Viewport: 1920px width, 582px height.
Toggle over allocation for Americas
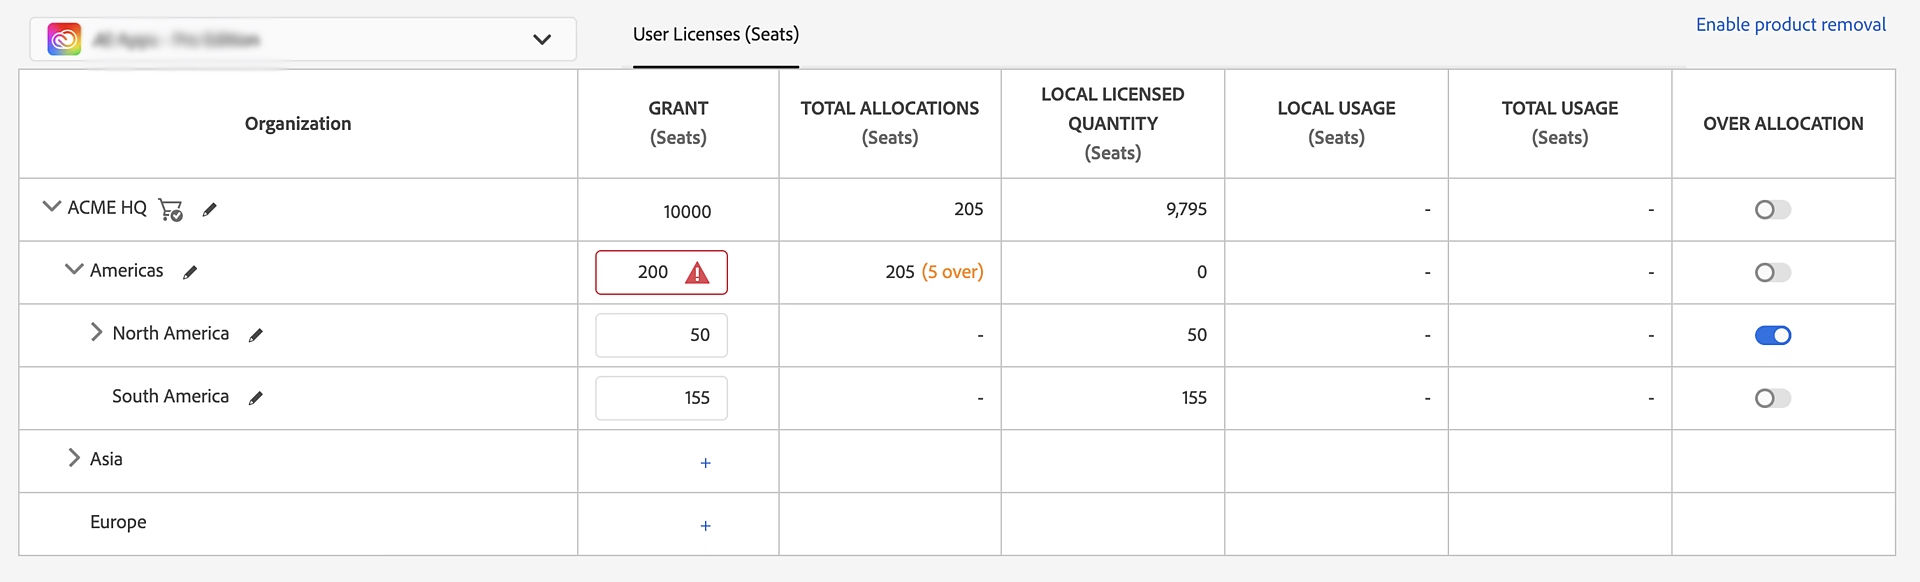[x=1772, y=273]
